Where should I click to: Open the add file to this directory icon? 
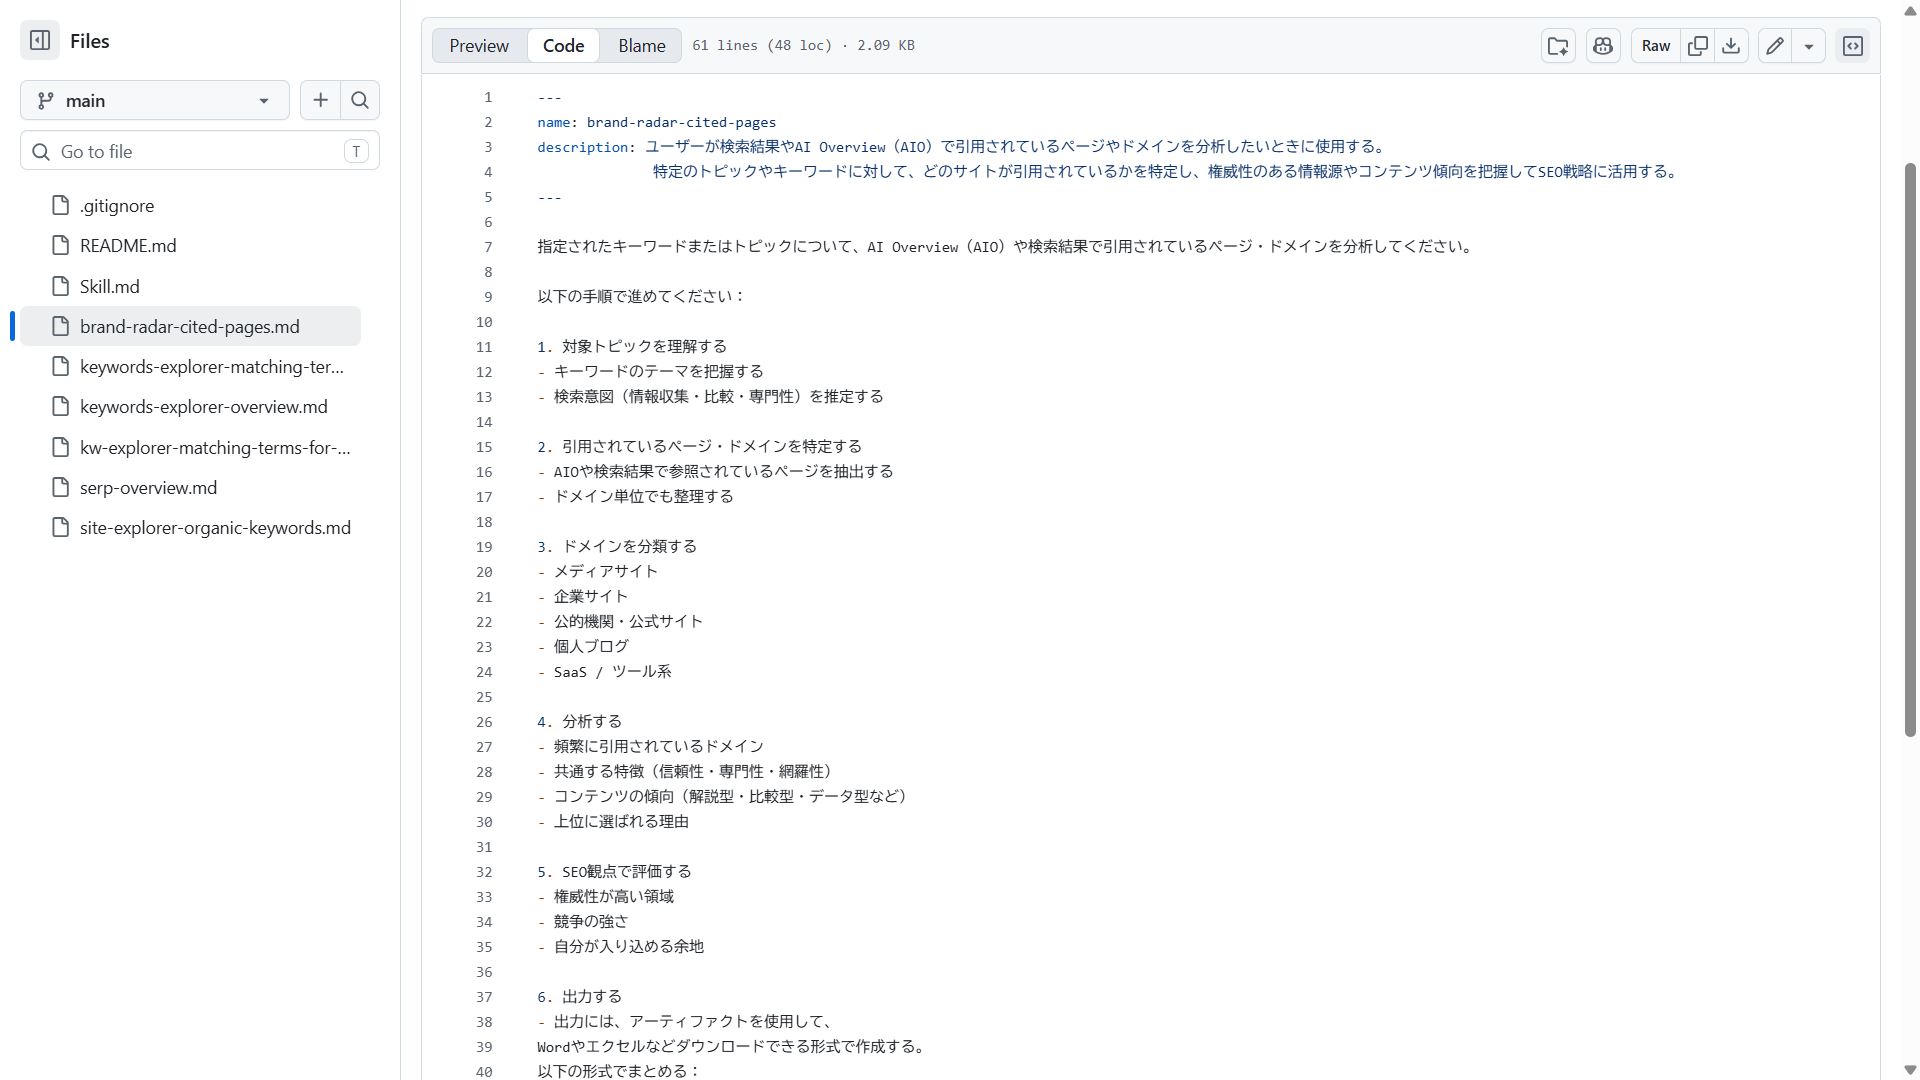(x=1558, y=46)
